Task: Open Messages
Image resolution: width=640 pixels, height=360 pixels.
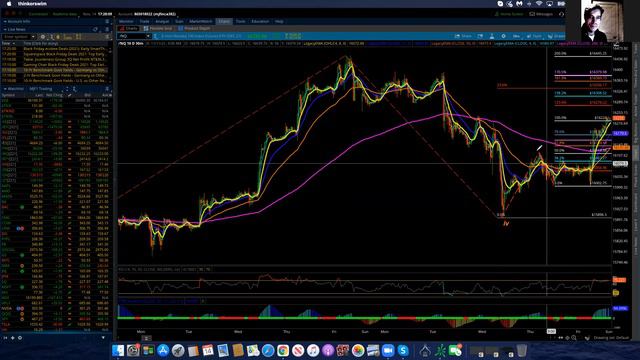Action: [x=541, y=14]
